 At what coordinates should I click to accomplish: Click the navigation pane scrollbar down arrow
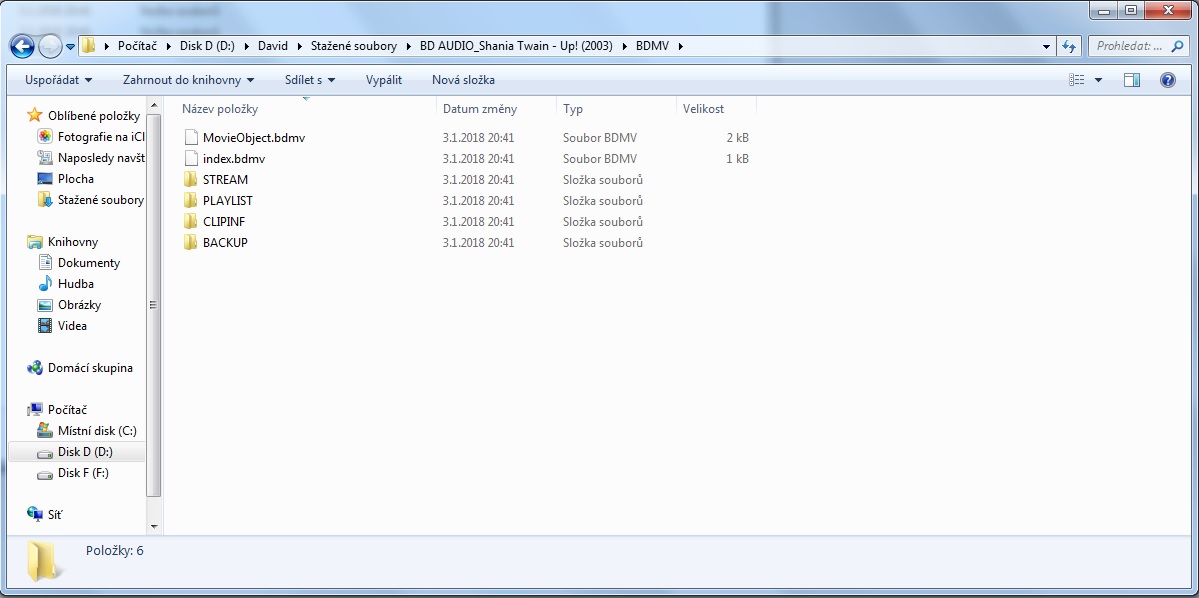154,526
